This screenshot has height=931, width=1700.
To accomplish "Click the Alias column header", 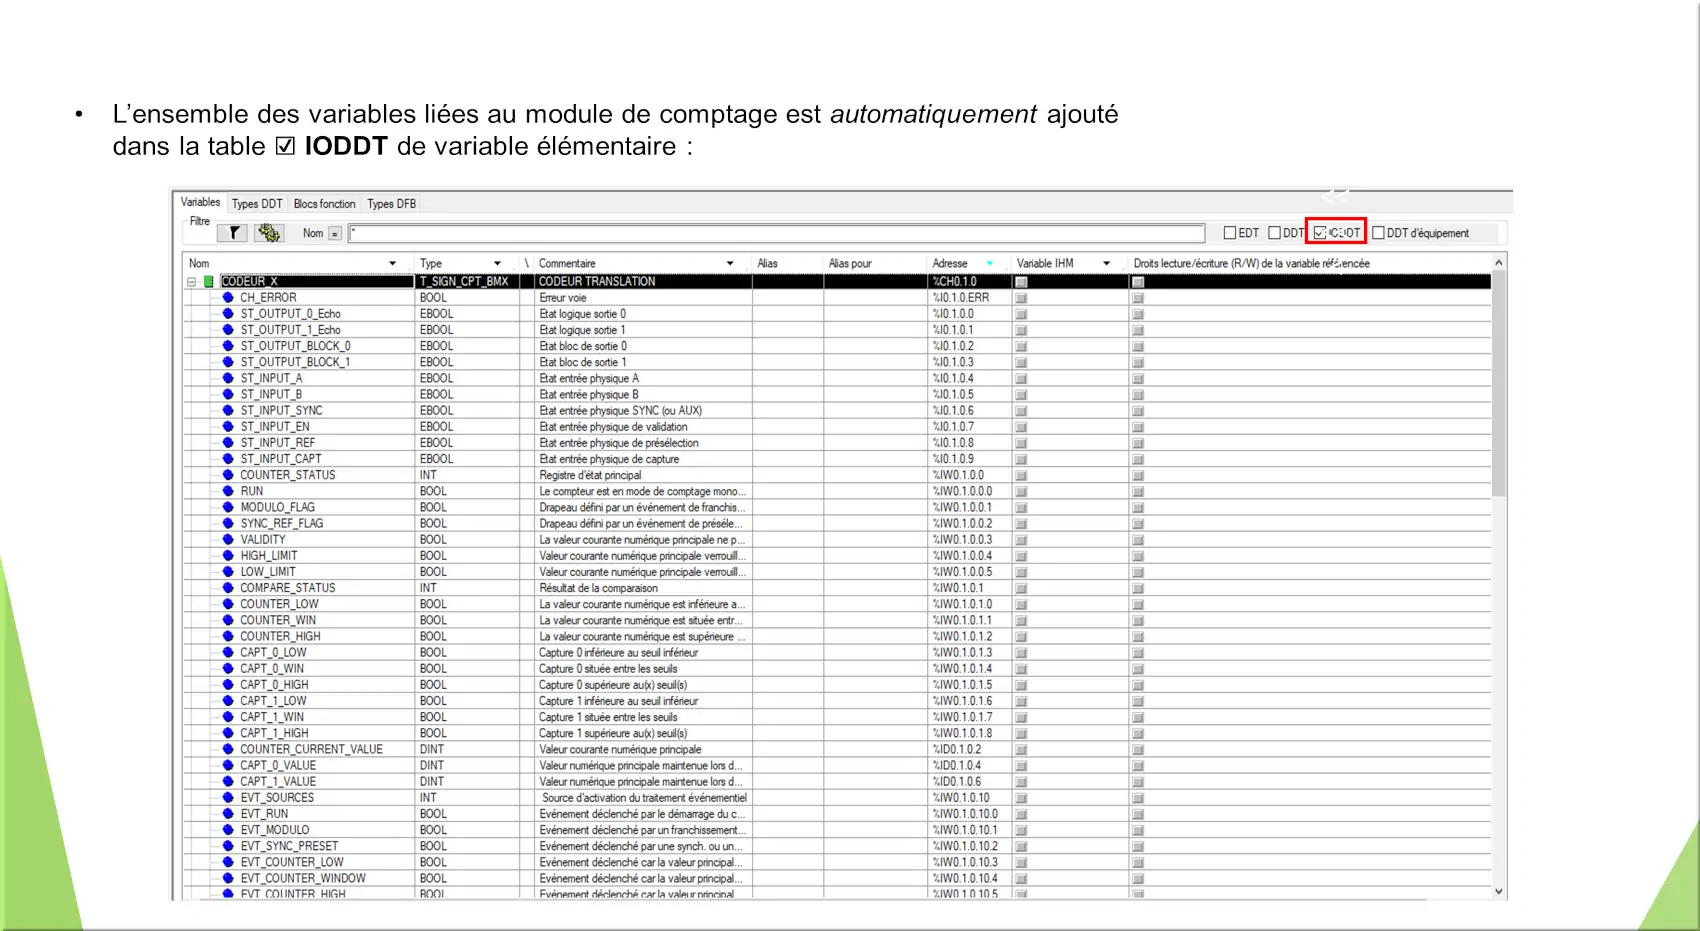I will coord(767,264).
